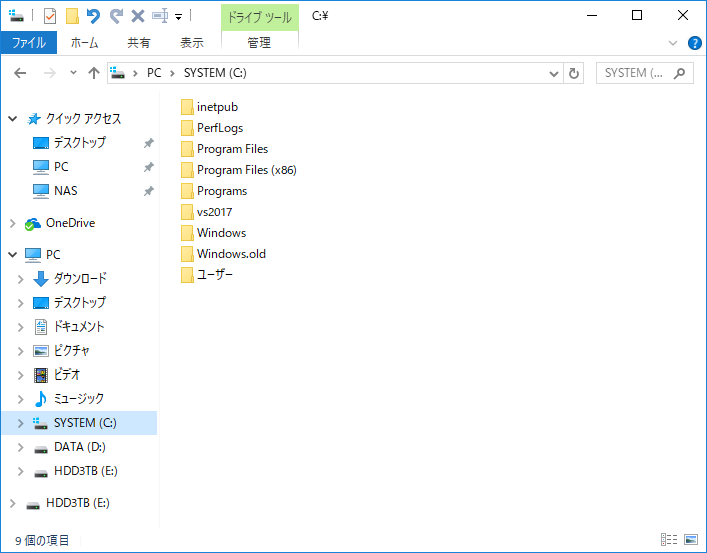
Task: Collapse the PC tree node
Action: (13, 255)
